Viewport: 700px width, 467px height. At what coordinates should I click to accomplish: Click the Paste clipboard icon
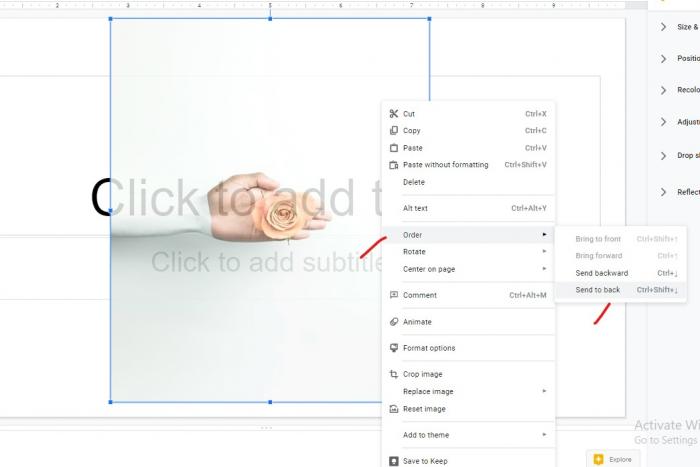[393, 148]
